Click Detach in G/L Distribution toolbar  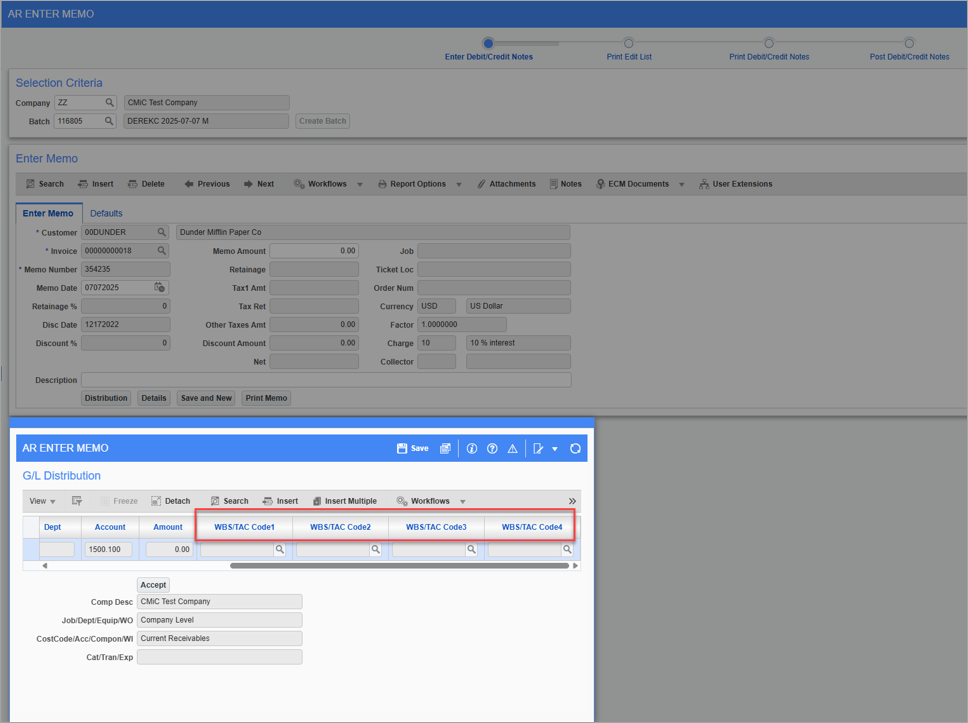pos(171,501)
